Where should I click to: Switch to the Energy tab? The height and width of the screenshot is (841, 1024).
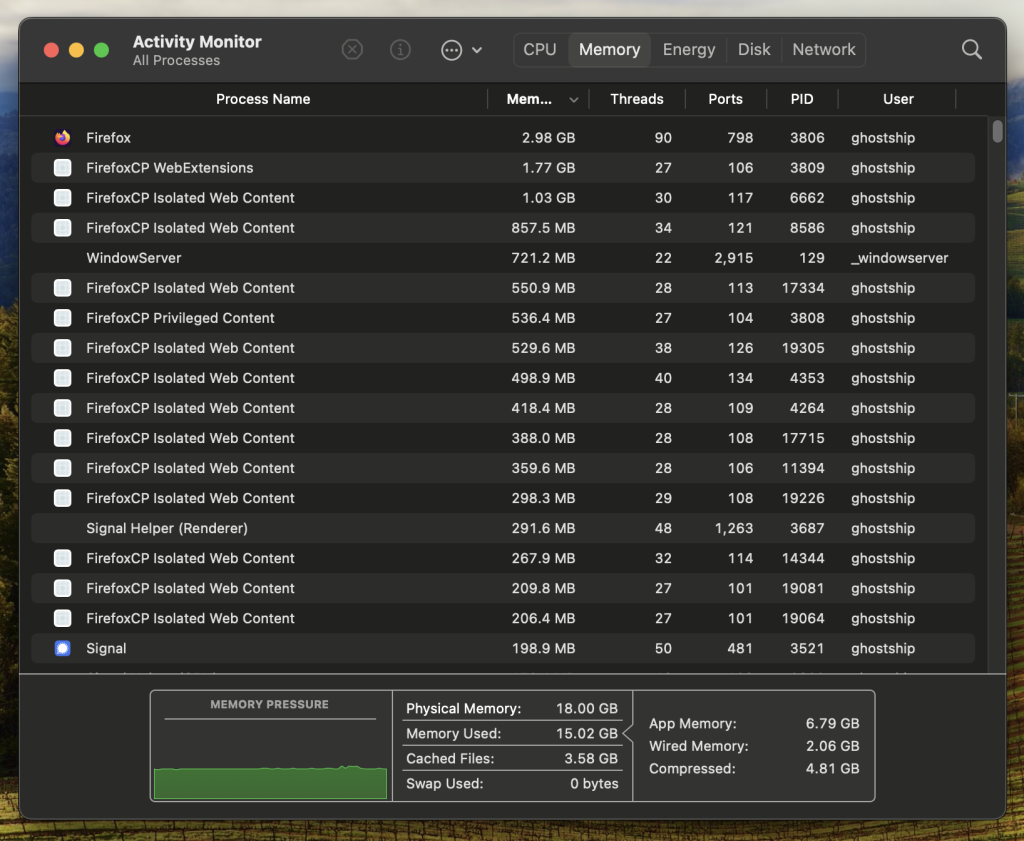689,50
